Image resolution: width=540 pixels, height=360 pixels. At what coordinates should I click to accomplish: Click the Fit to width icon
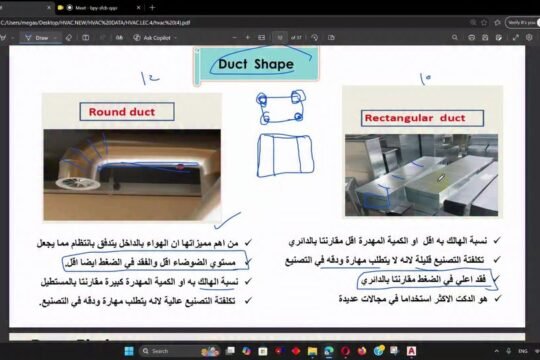pyautogui.click(x=262, y=38)
